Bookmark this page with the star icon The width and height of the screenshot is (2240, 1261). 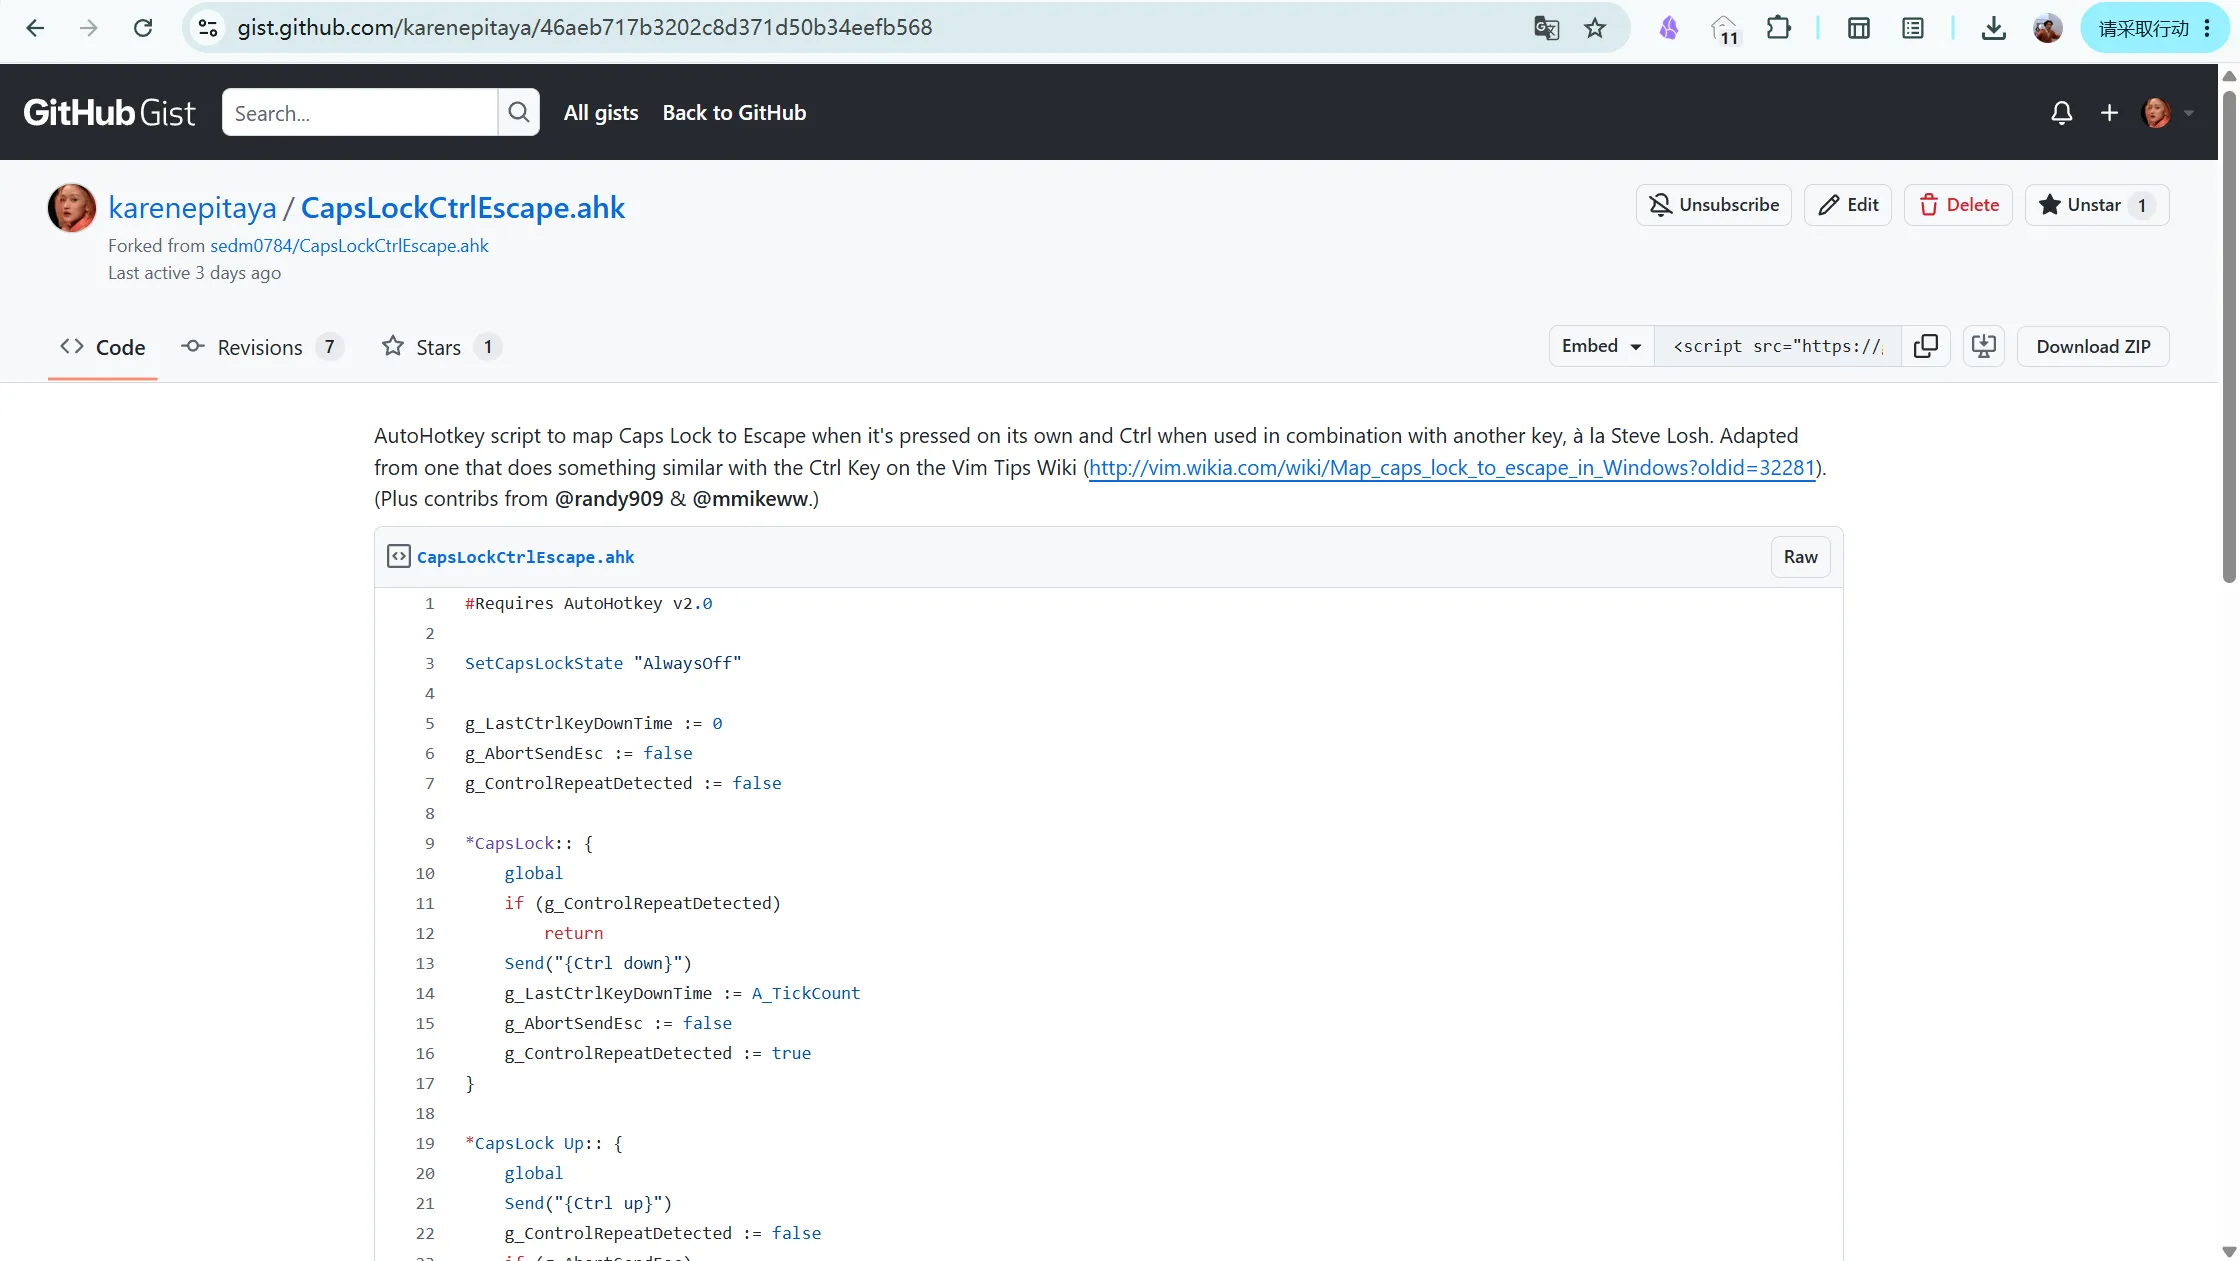click(x=1595, y=28)
